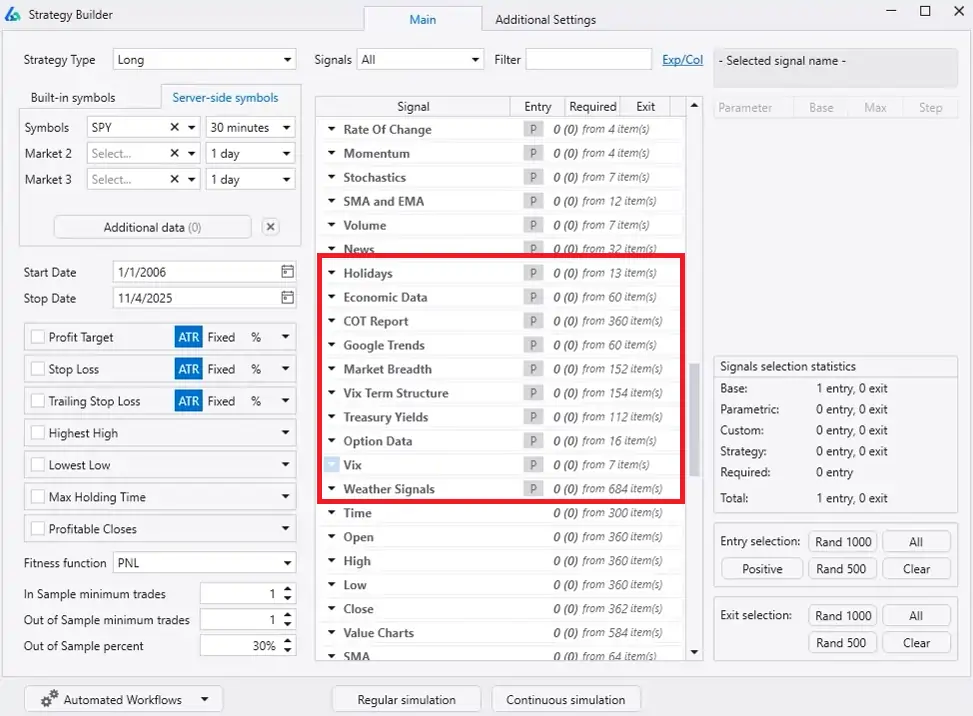Viewport: 973px width, 716px height.
Task: Select the Built-in symbols tab
Action: [x=73, y=98]
